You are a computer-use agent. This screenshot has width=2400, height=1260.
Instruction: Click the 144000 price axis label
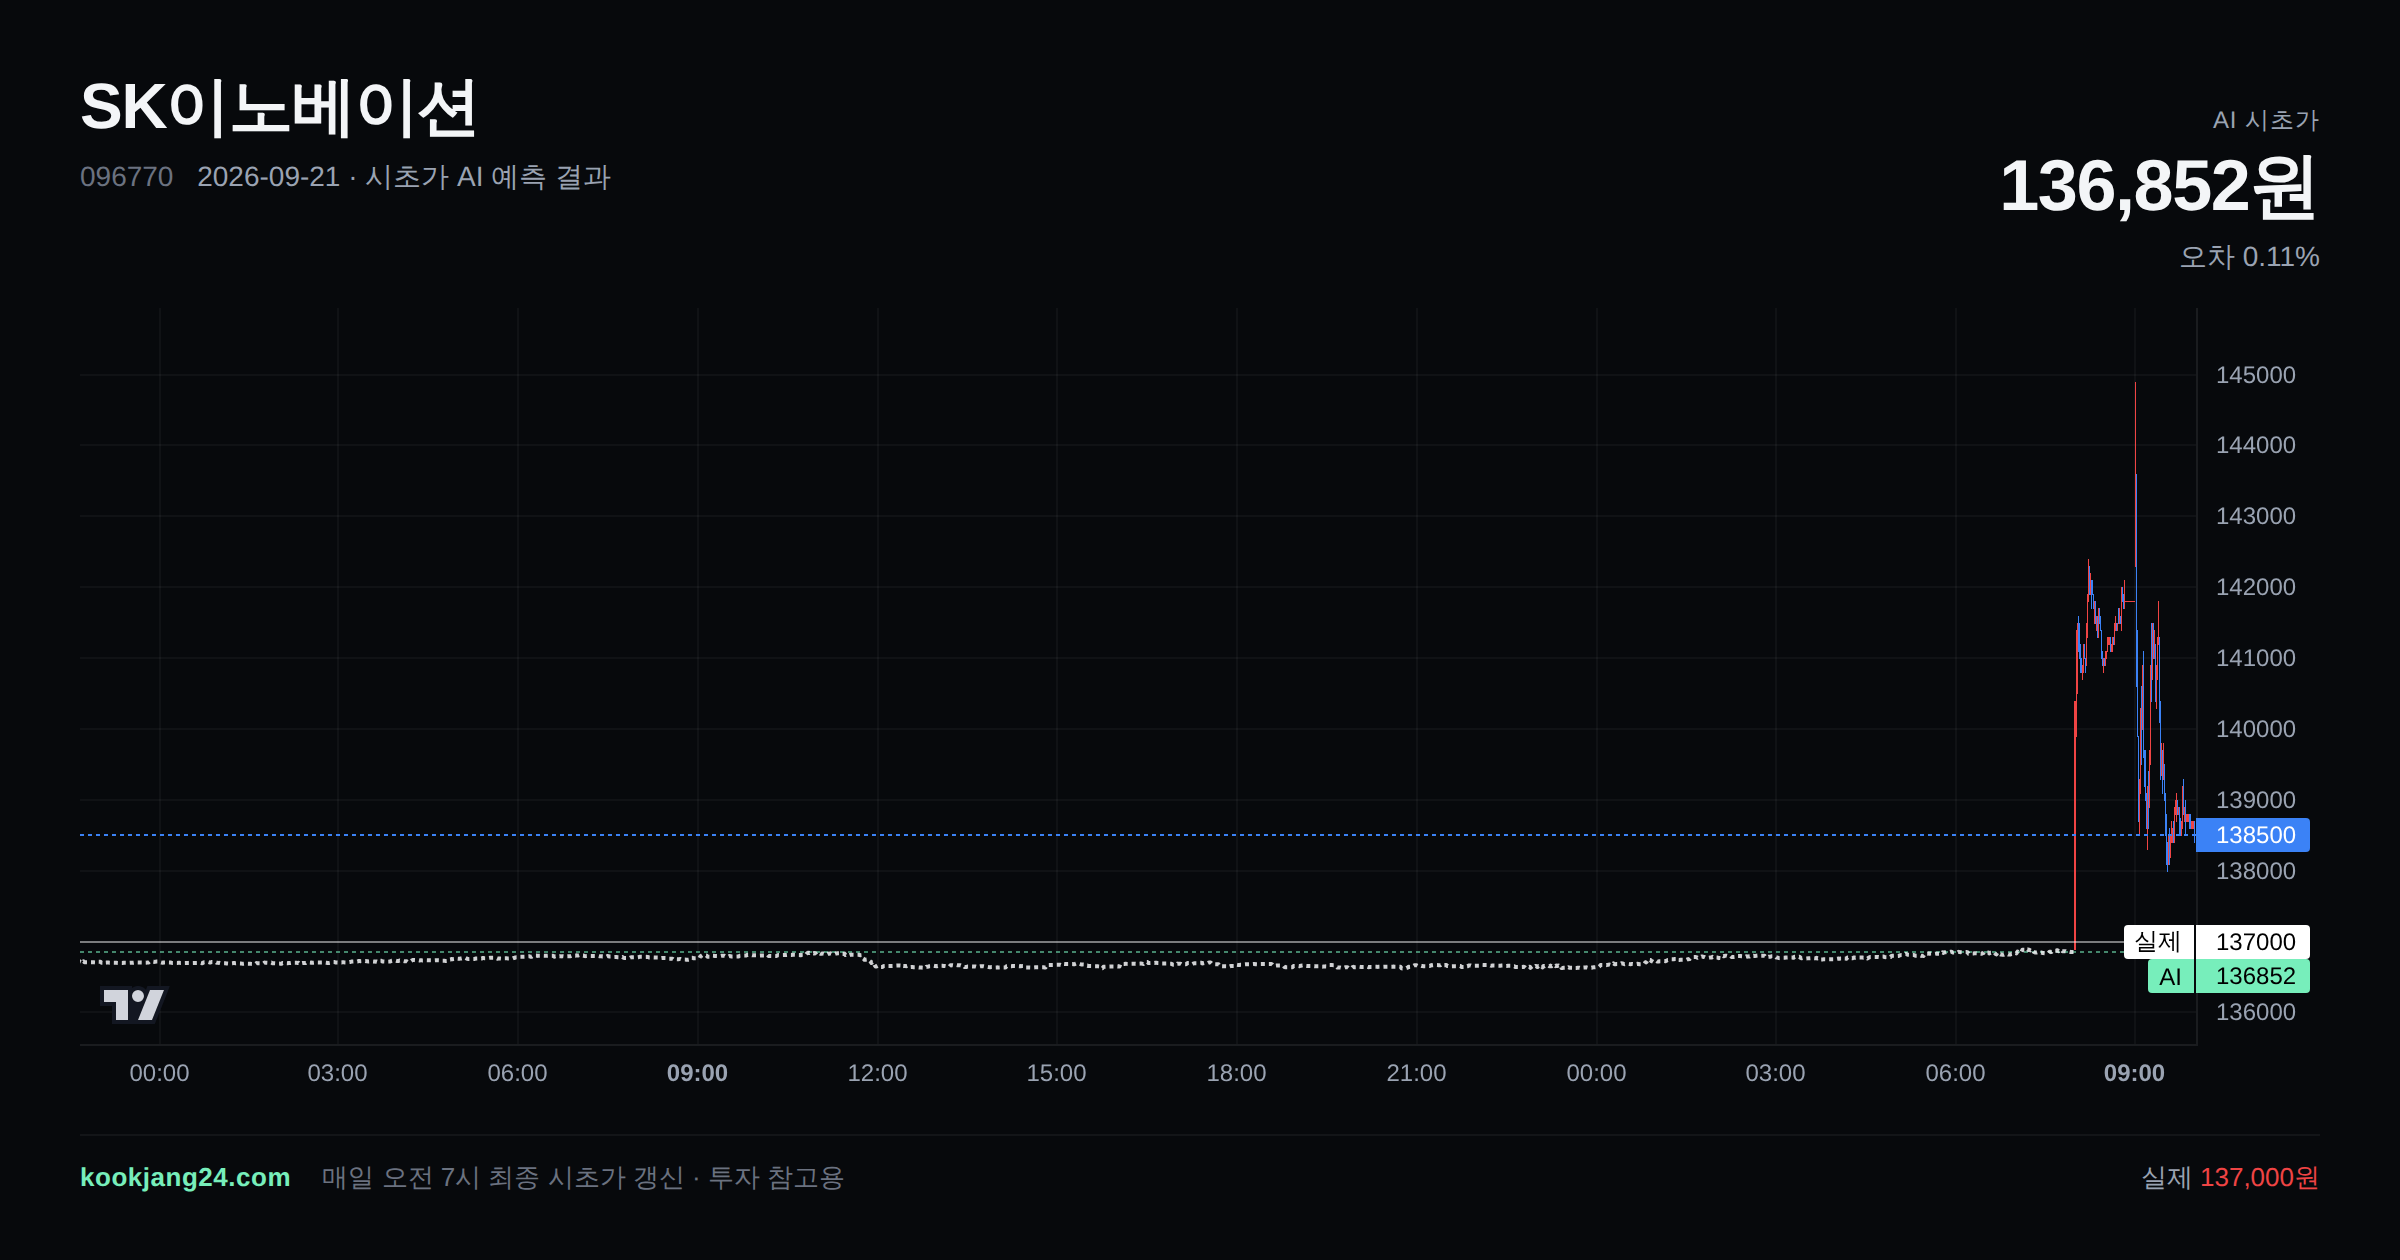point(2255,445)
